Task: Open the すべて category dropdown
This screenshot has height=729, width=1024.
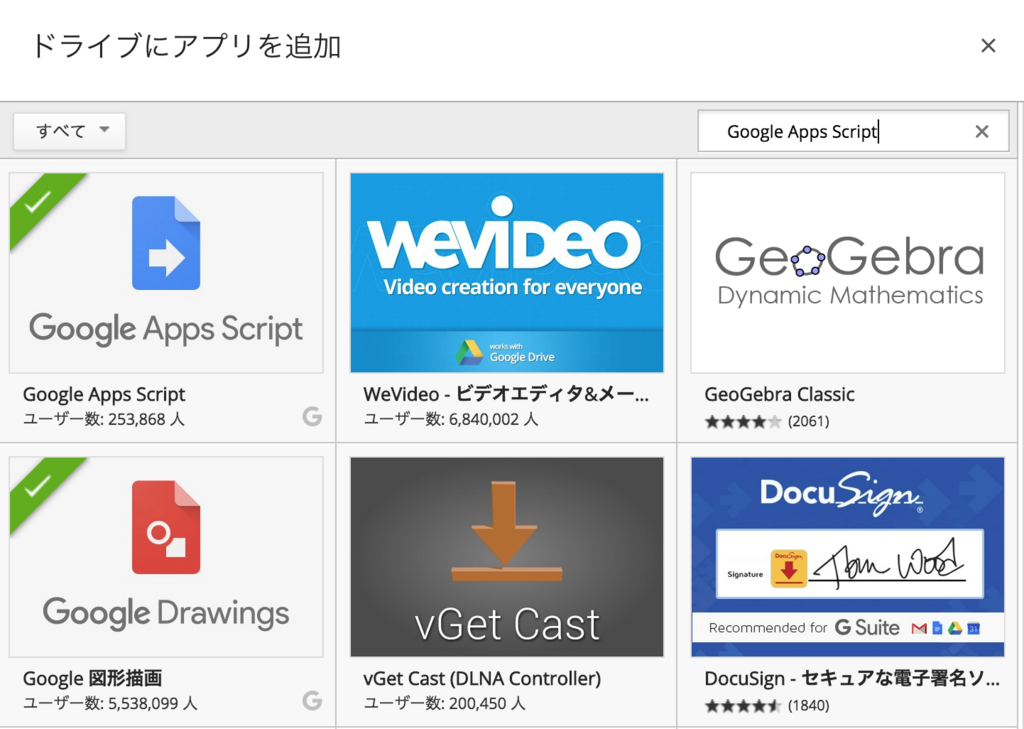Action: coord(69,131)
